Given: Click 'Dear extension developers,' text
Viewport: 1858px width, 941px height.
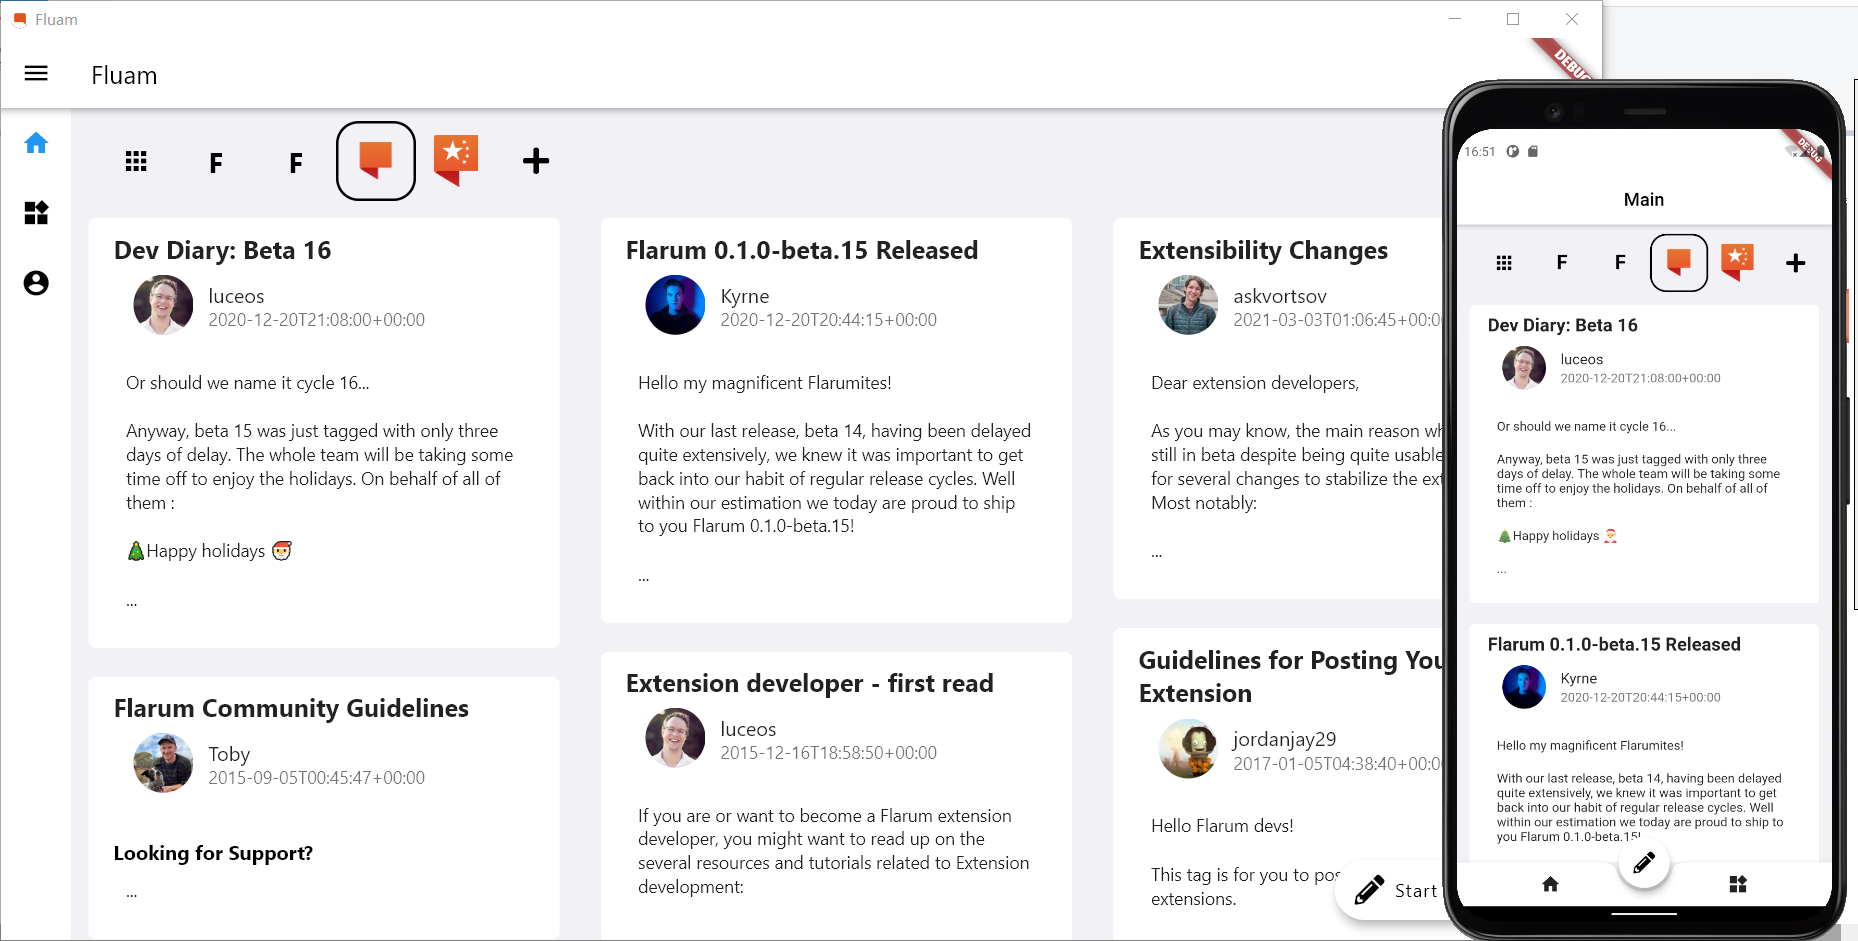Looking at the screenshot, I should point(1255,383).
